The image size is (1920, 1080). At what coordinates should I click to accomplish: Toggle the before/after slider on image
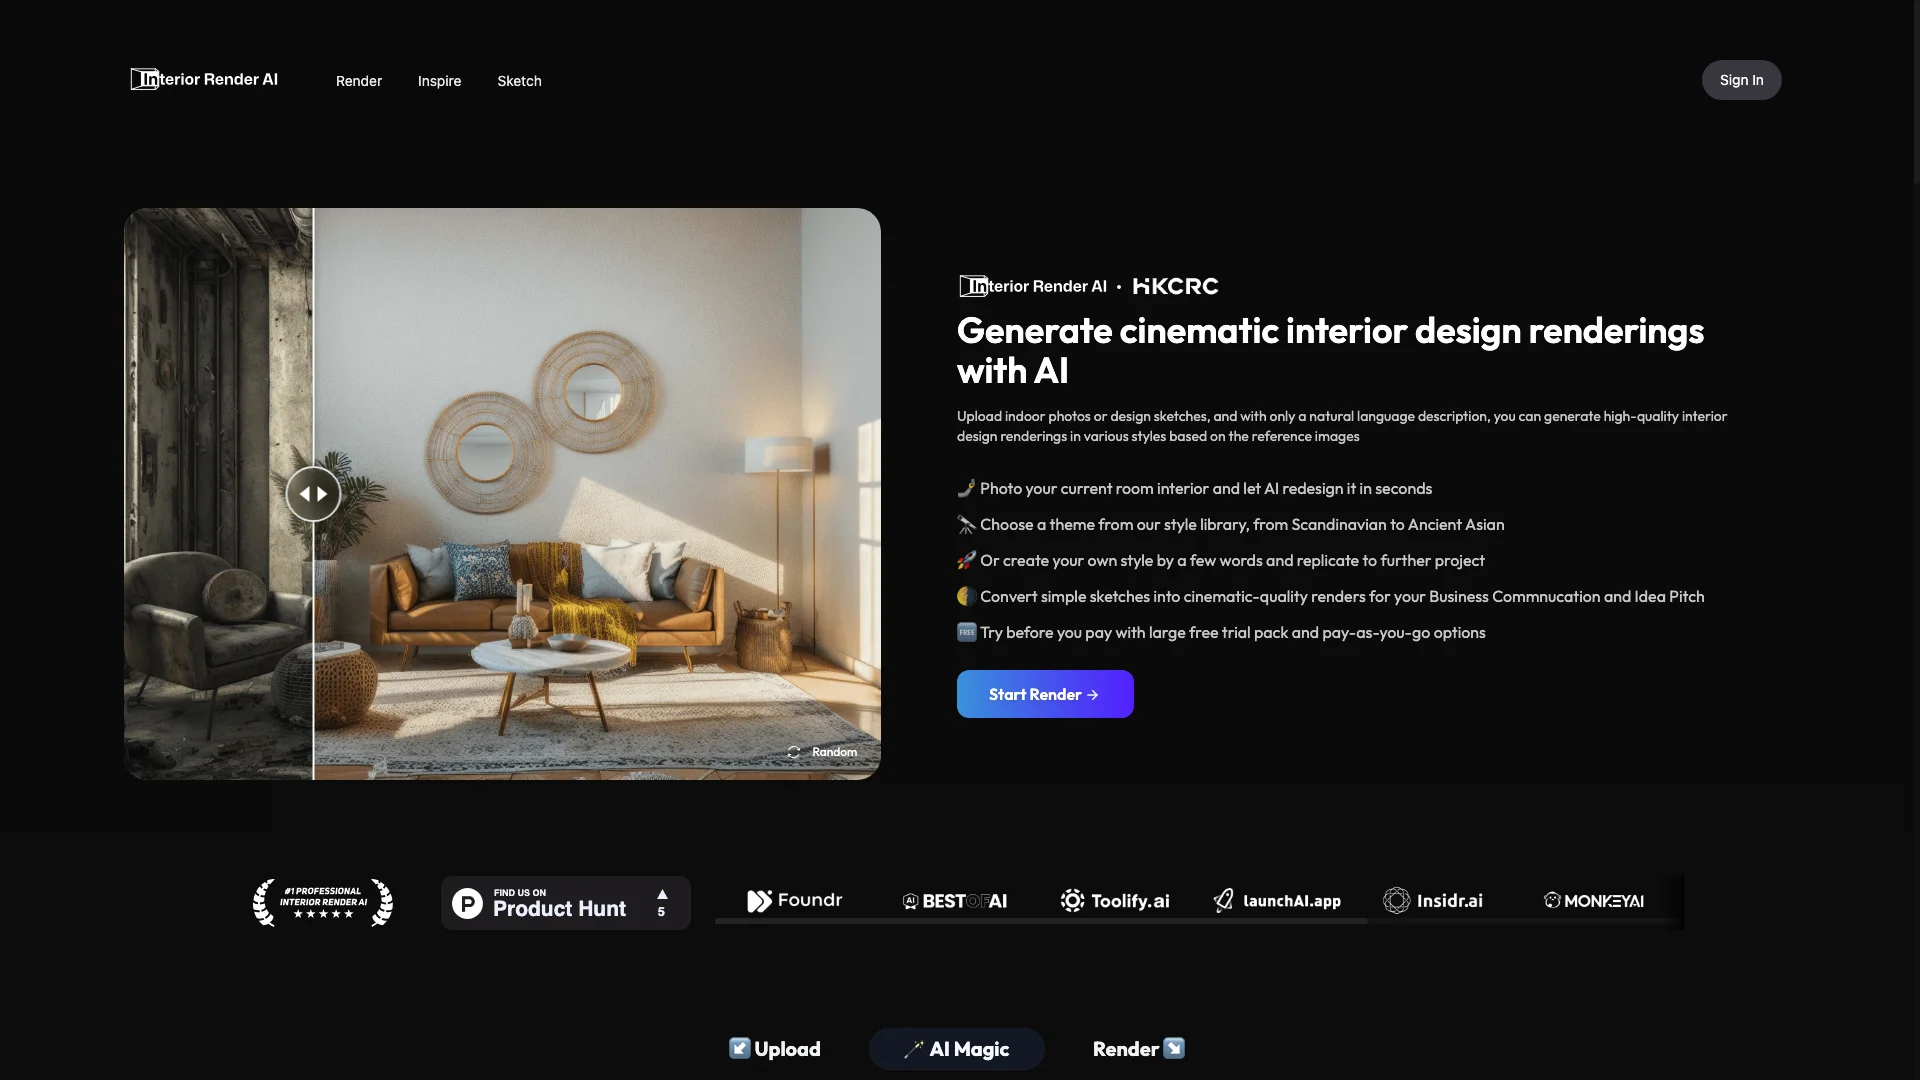(314, 493)
